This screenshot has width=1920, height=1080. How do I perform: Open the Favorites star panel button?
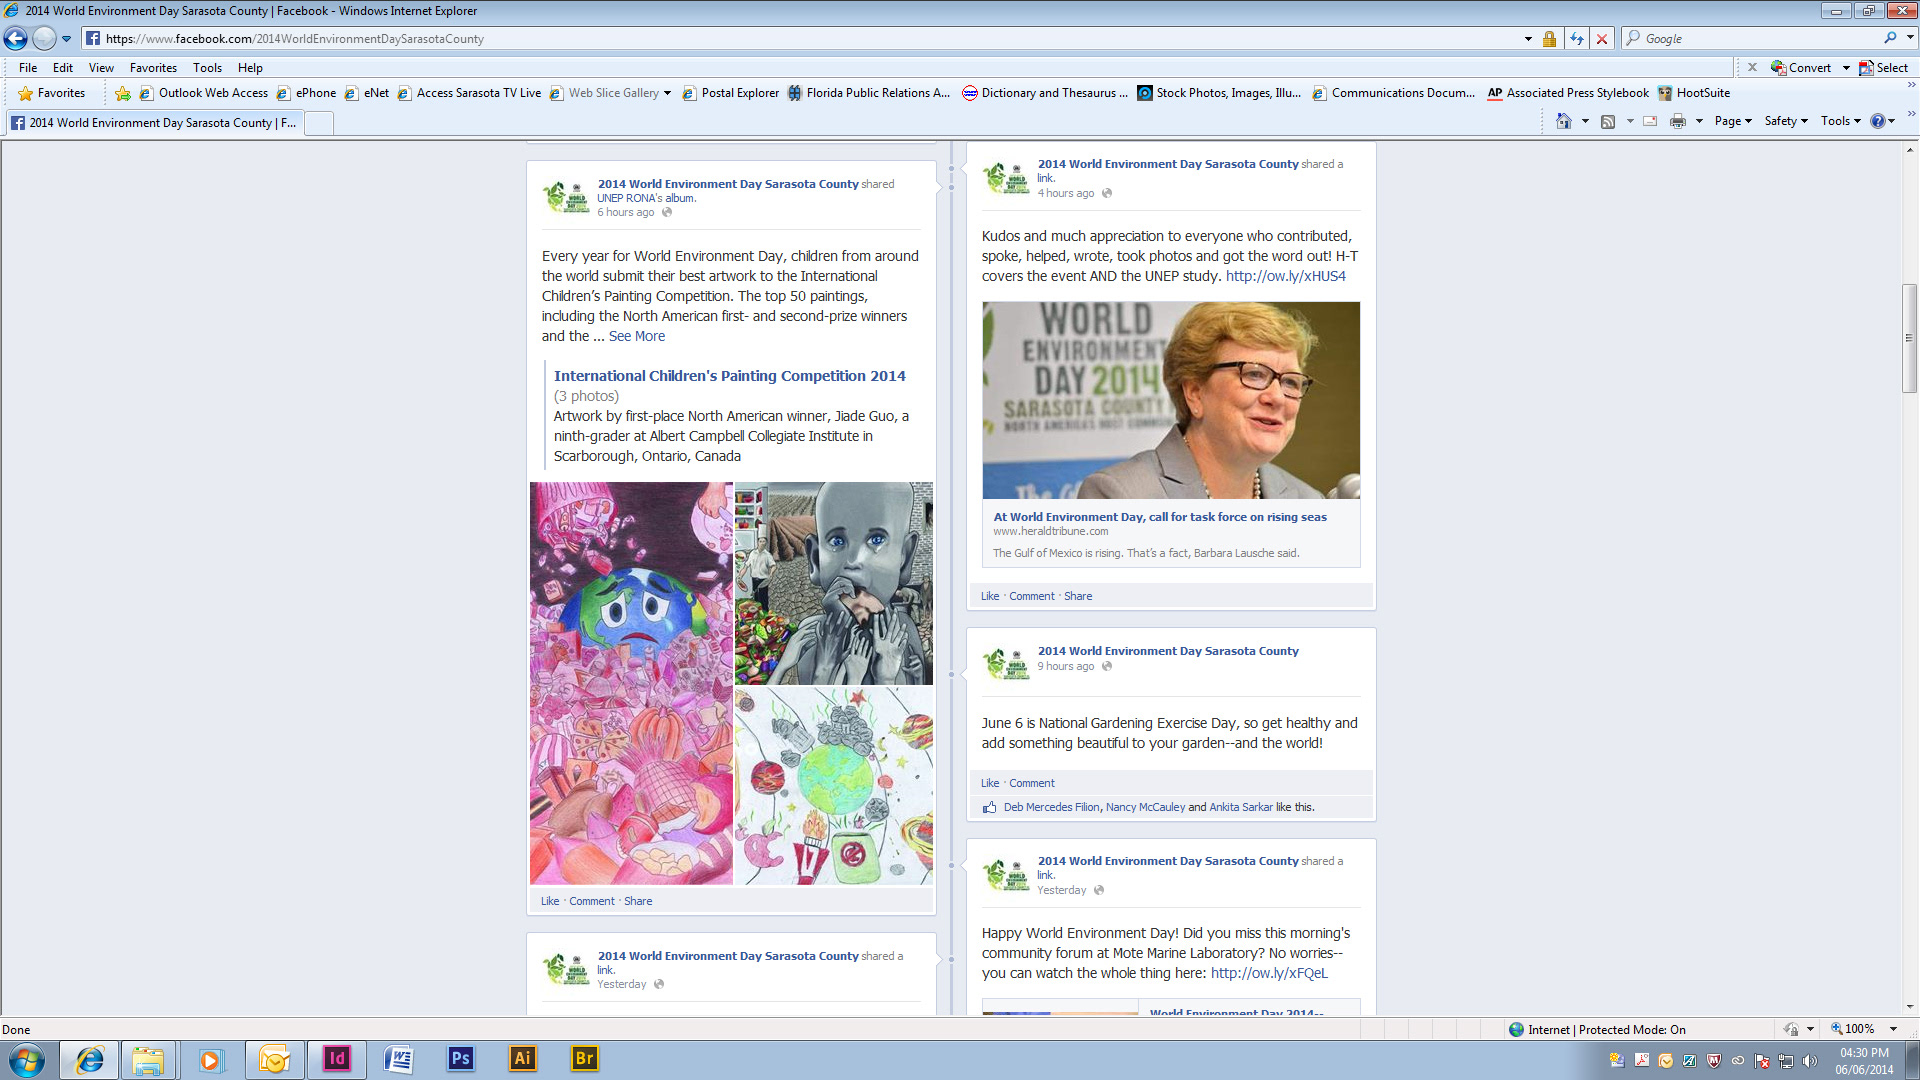pos(52,93)
